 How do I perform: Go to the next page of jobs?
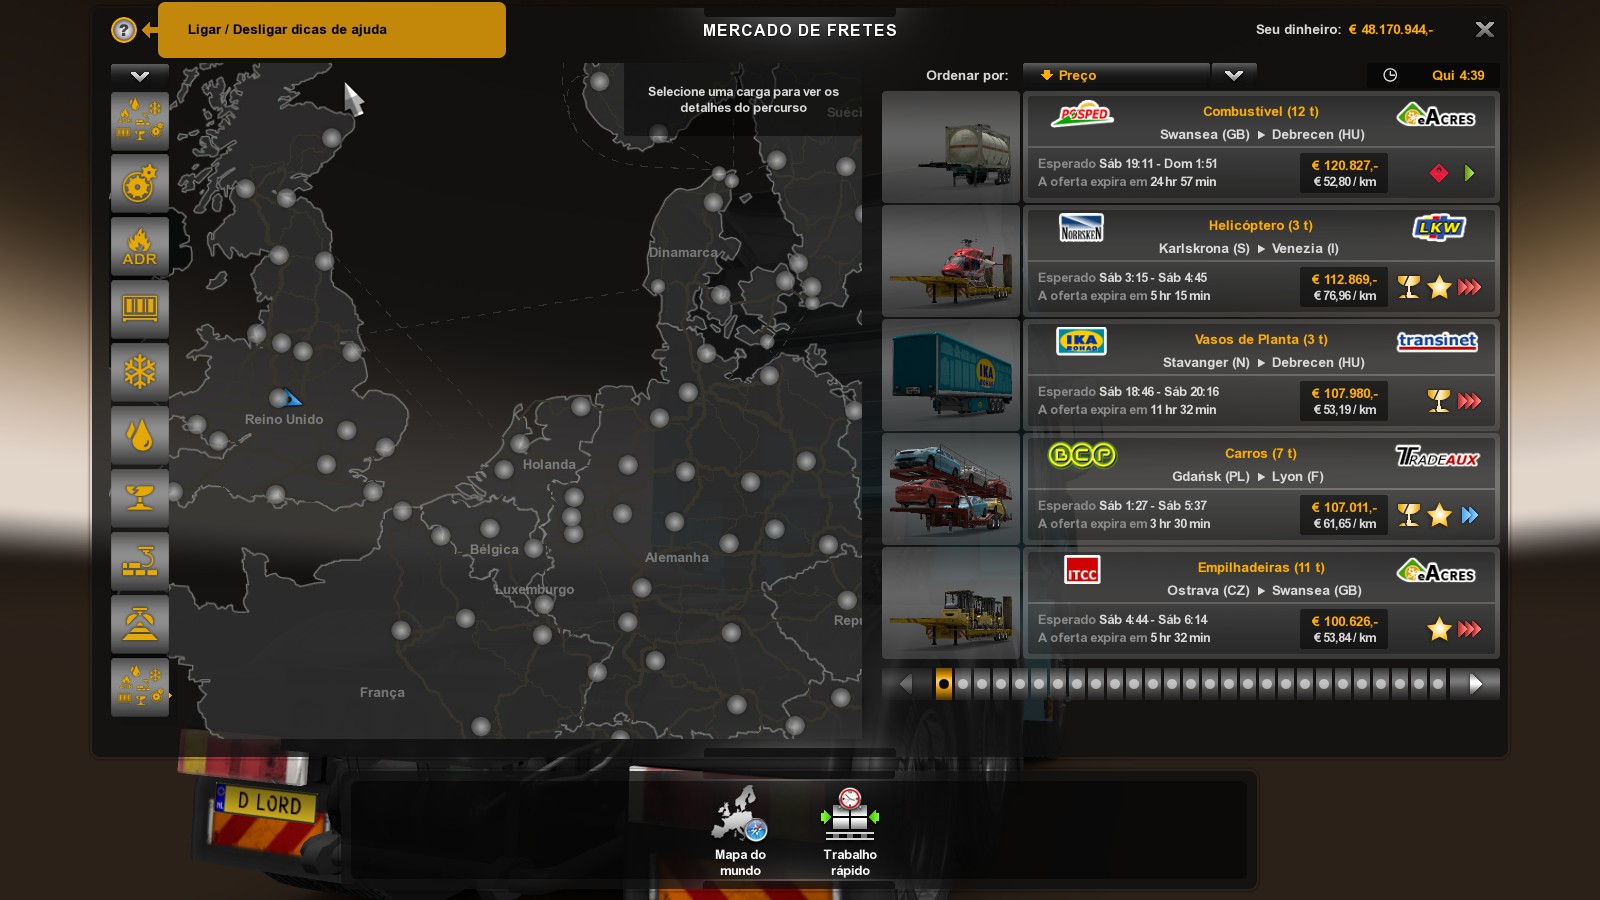(1476, 684)
